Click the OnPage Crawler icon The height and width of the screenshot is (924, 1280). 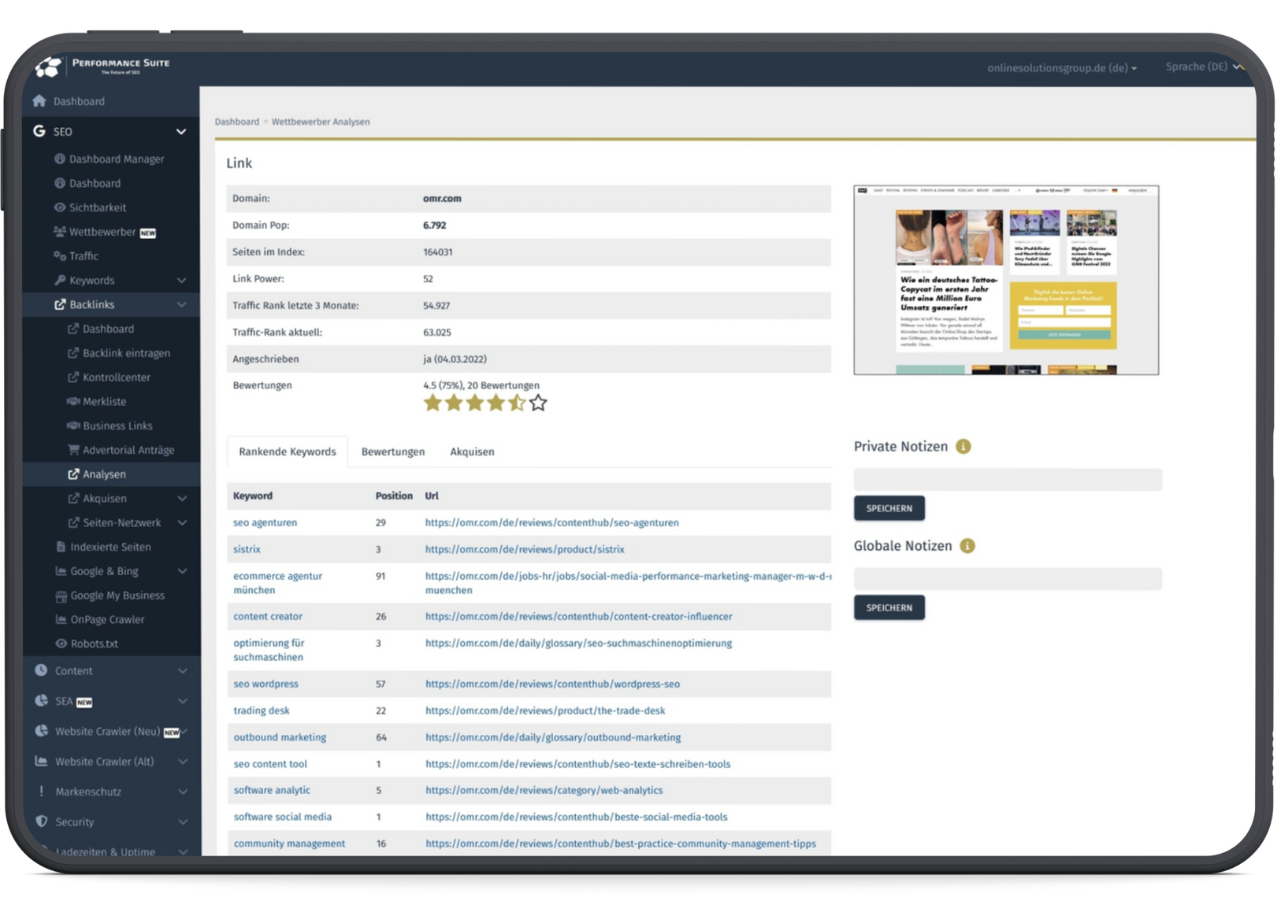61,620
